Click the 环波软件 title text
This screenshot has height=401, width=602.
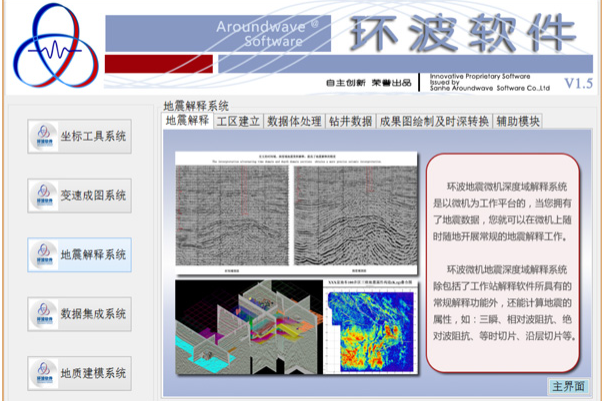[x=463, y=33]
